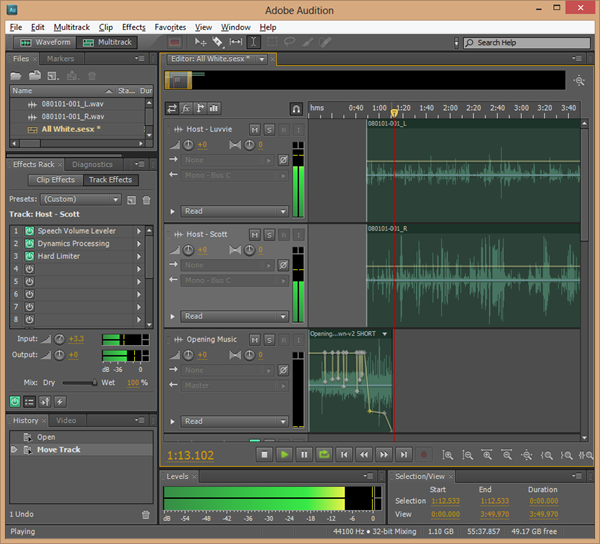The width and height of the screenshot is (600, 544).
Task: Switch to Waveform view
Action: 44,42
